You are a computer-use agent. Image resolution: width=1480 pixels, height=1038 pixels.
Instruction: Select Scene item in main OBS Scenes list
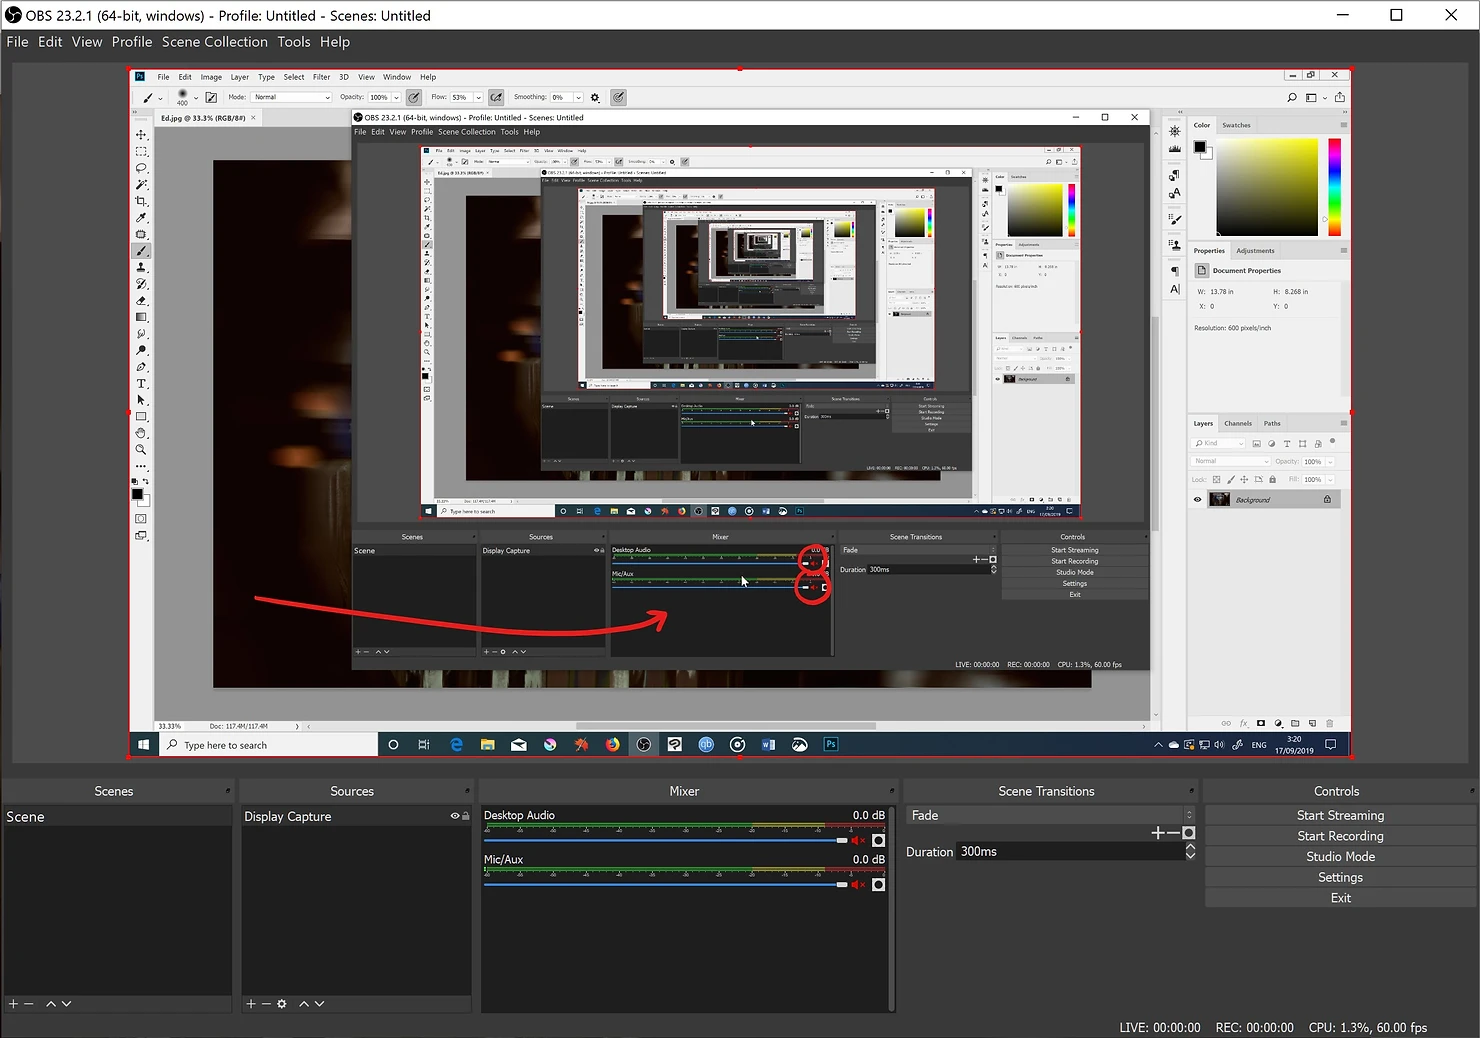[x=116, y=817]
